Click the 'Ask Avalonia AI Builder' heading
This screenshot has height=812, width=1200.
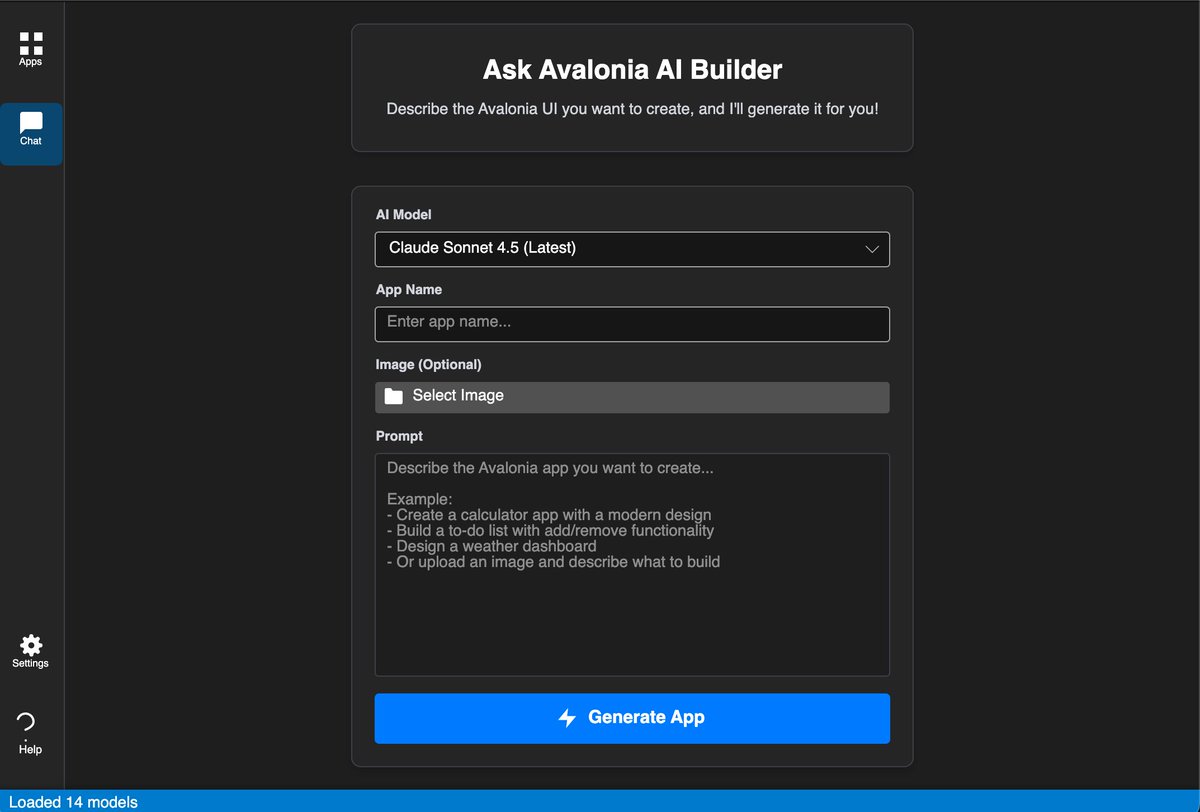pyautogui.click(x=632, y=70)
